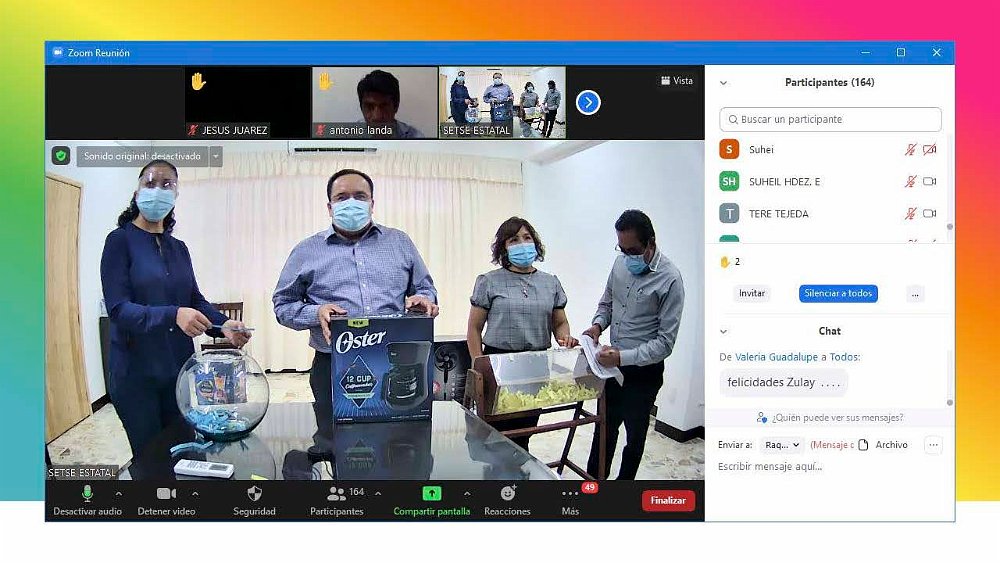Click the red Finalizar button
Viewport: 1000px width, 563px height.
(668, 500)
